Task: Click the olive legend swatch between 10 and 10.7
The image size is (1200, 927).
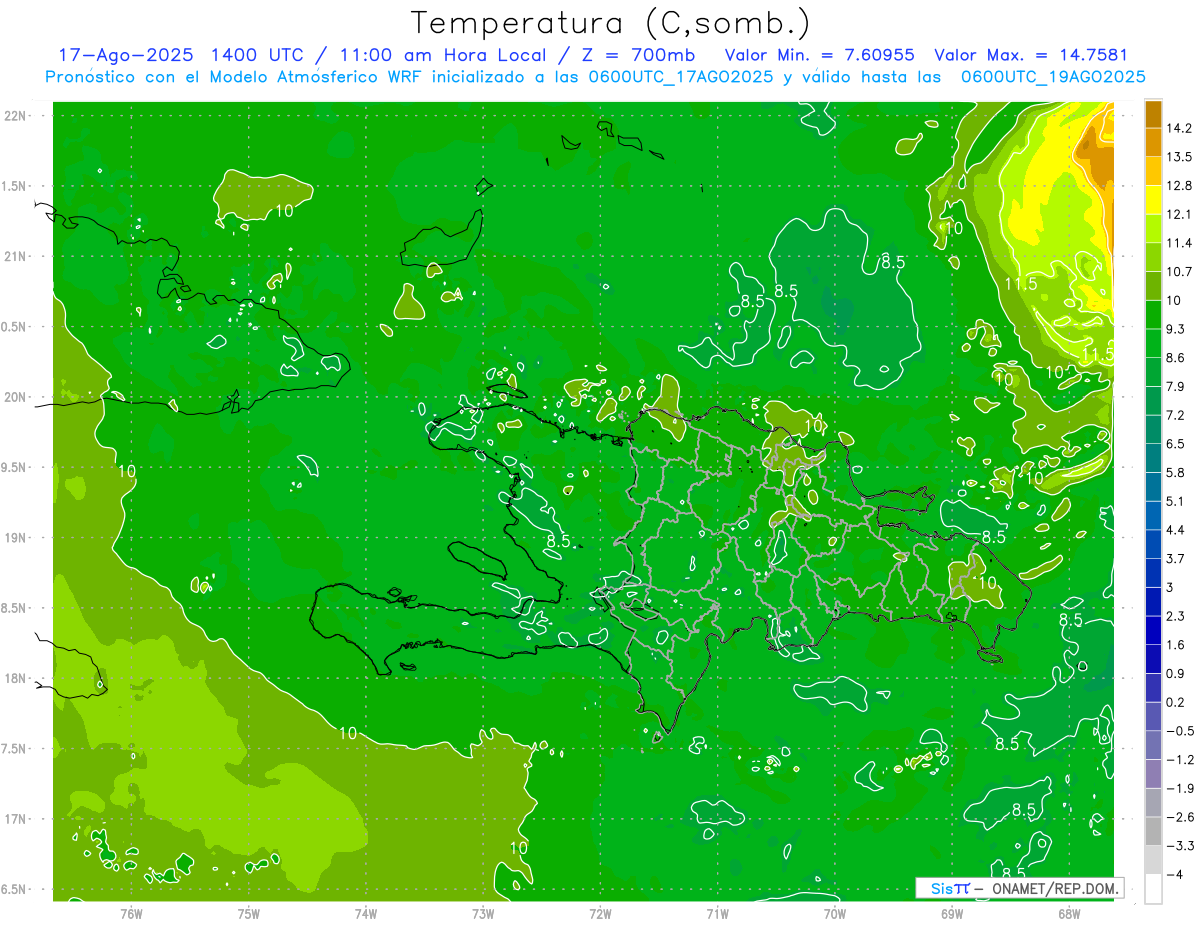Action: pos(1153,286)
